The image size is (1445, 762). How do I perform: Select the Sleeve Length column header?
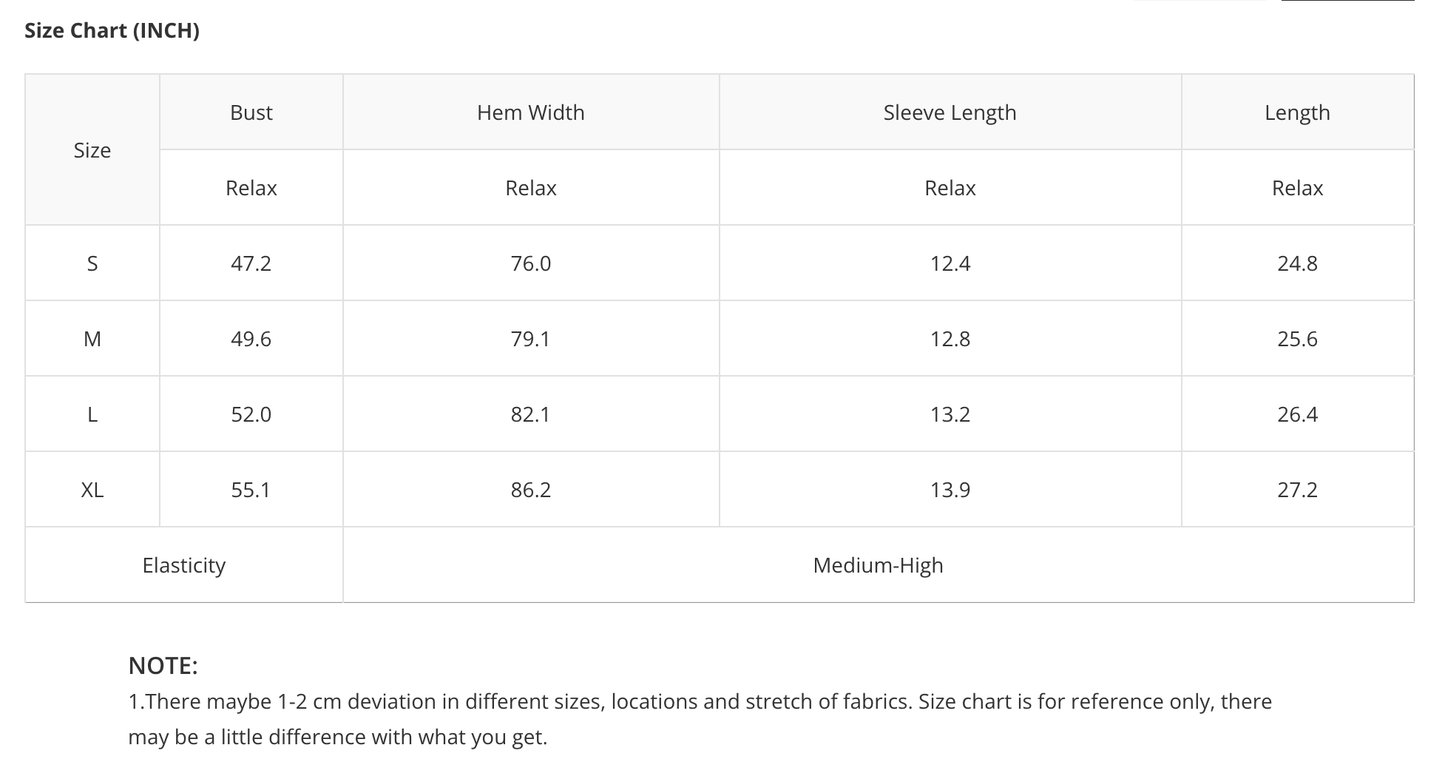949,113
